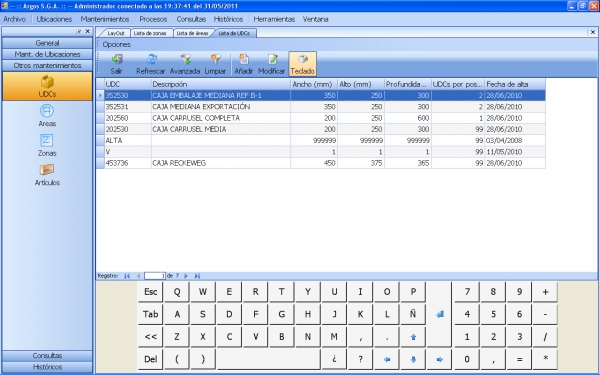
Task: Open the Procesos menu
Action: (153, 19)
